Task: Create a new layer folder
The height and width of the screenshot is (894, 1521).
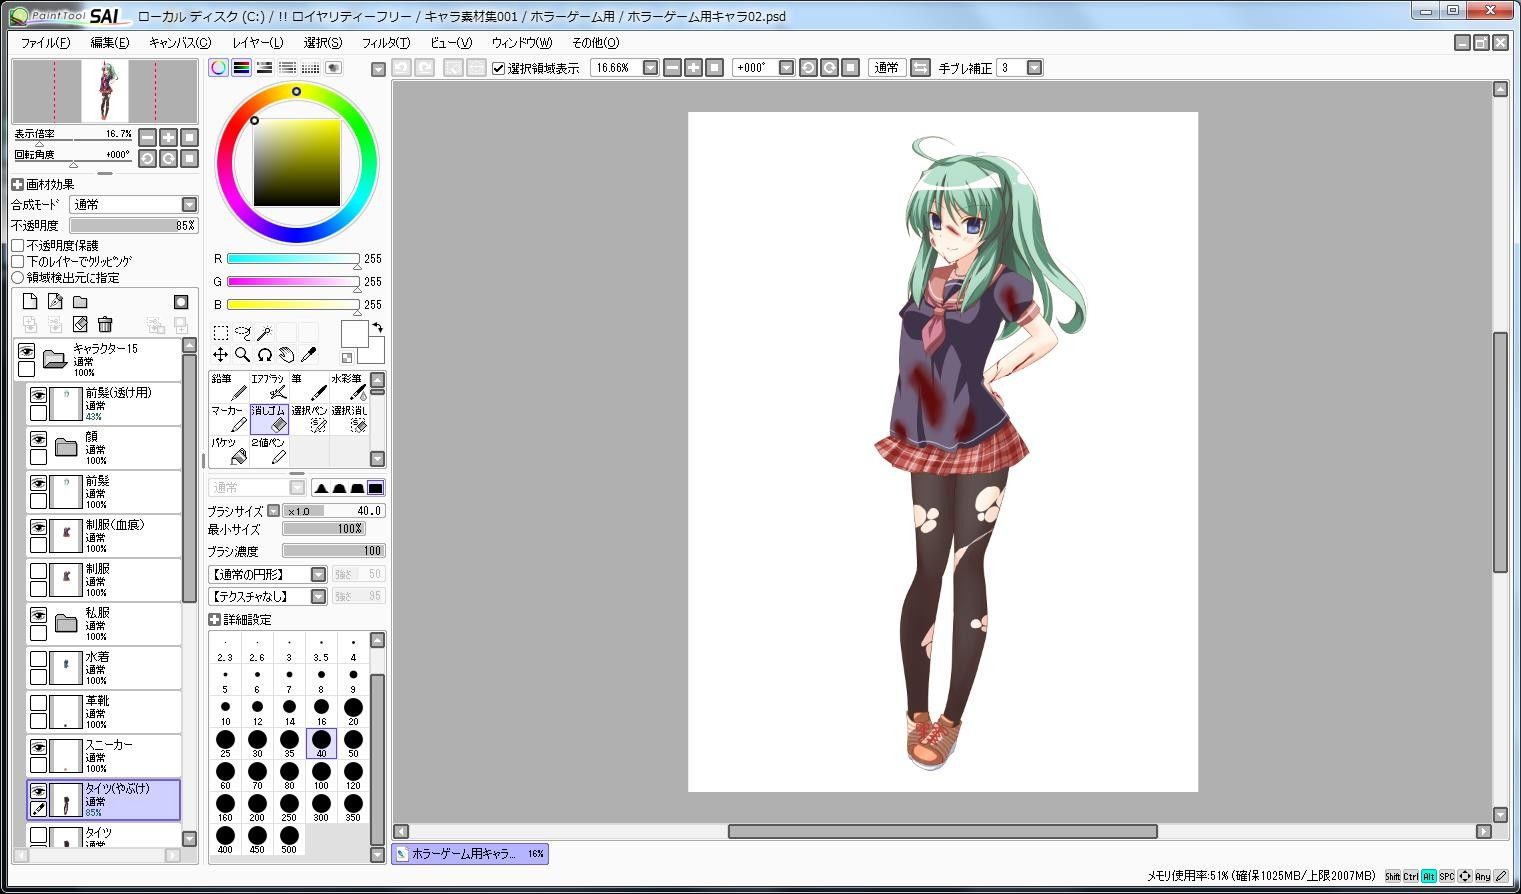Action: point(80,302)
